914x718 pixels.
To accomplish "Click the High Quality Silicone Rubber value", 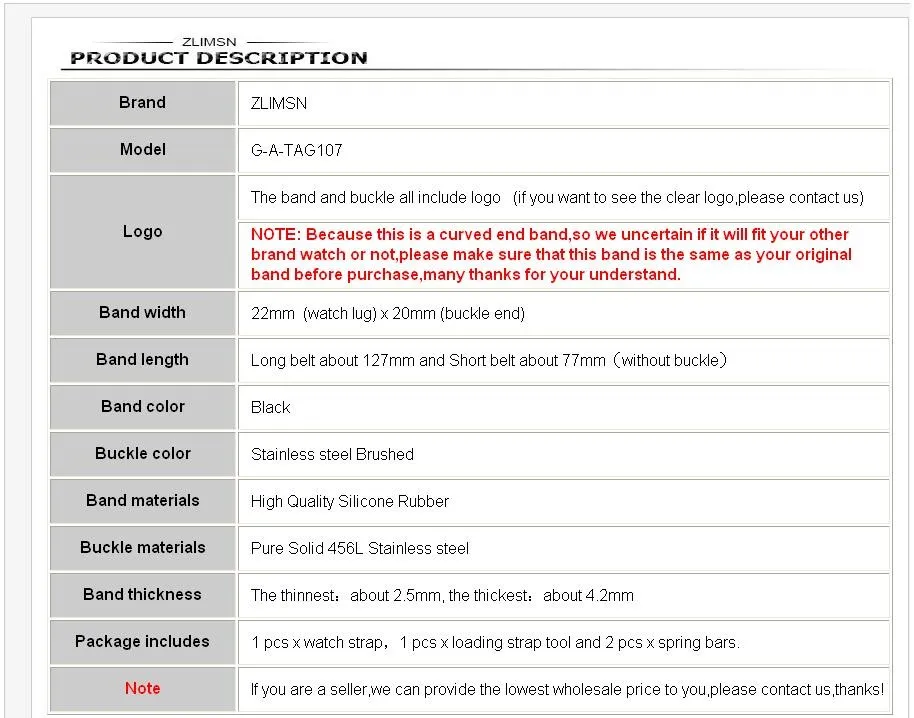I will point(350,502).
